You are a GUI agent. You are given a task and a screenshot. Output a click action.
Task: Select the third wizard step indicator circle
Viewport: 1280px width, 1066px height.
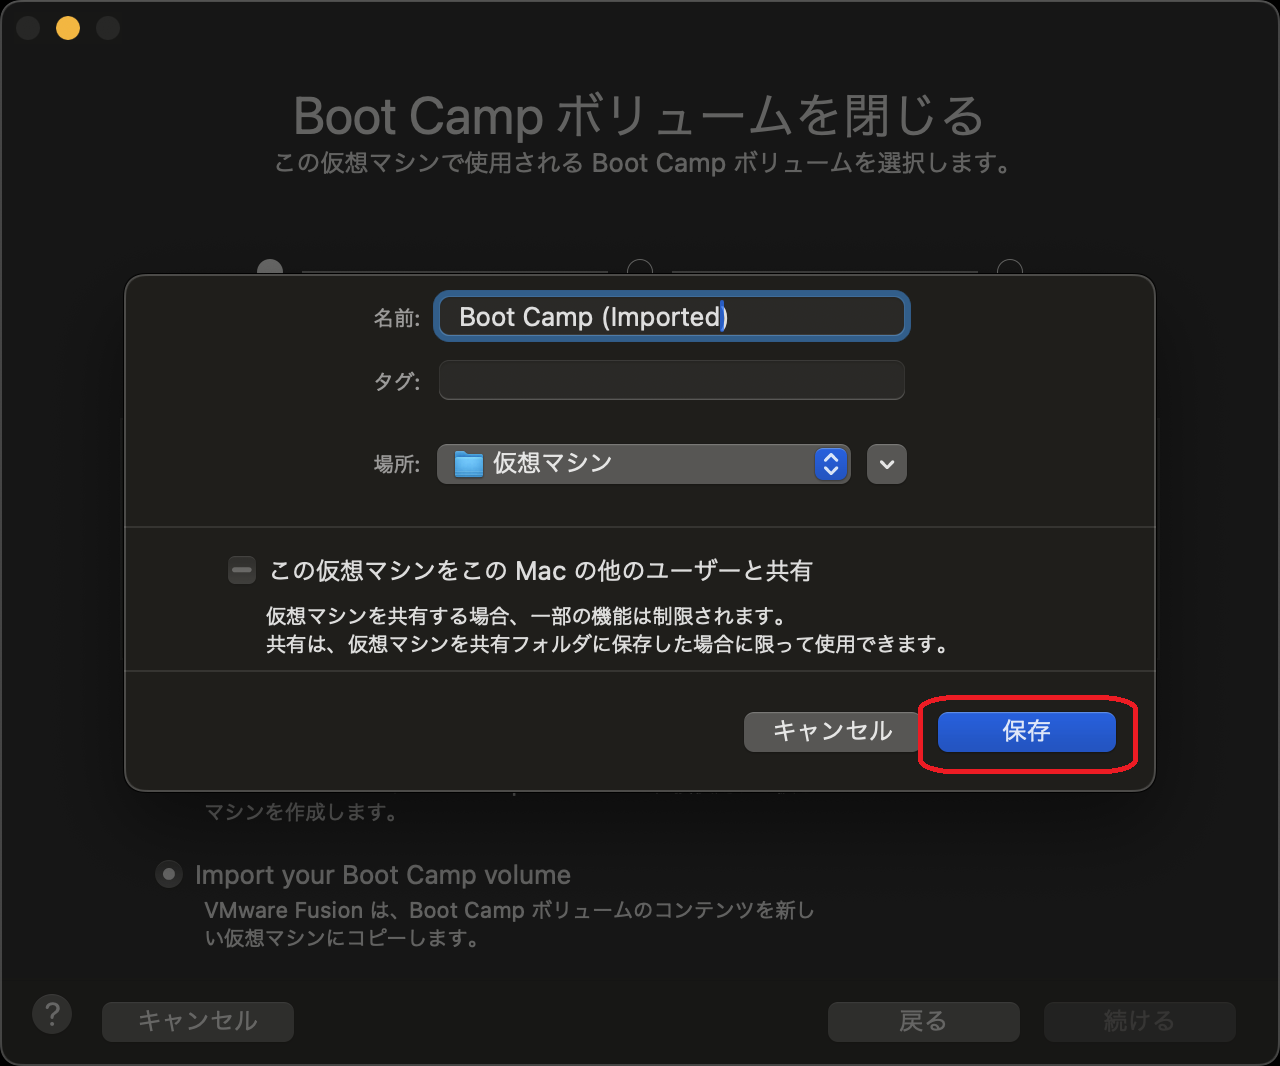(1010, 268)
